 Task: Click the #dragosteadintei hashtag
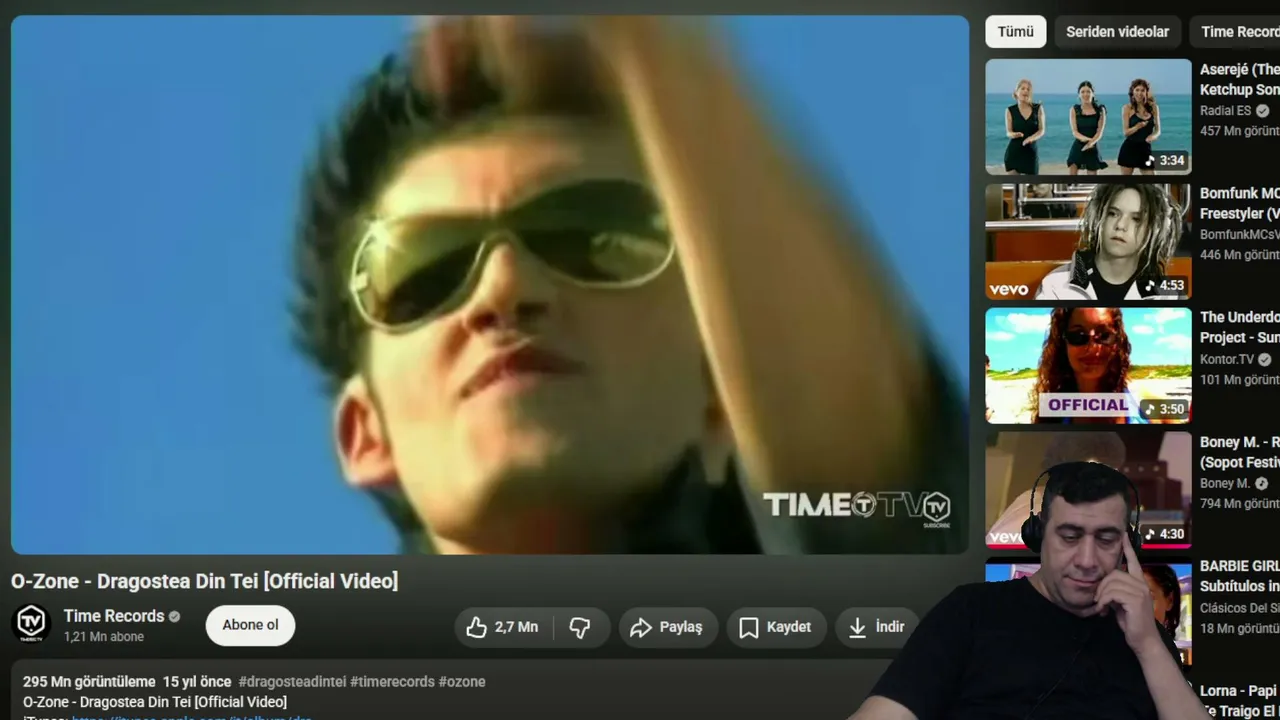click(x=292, y=682)
